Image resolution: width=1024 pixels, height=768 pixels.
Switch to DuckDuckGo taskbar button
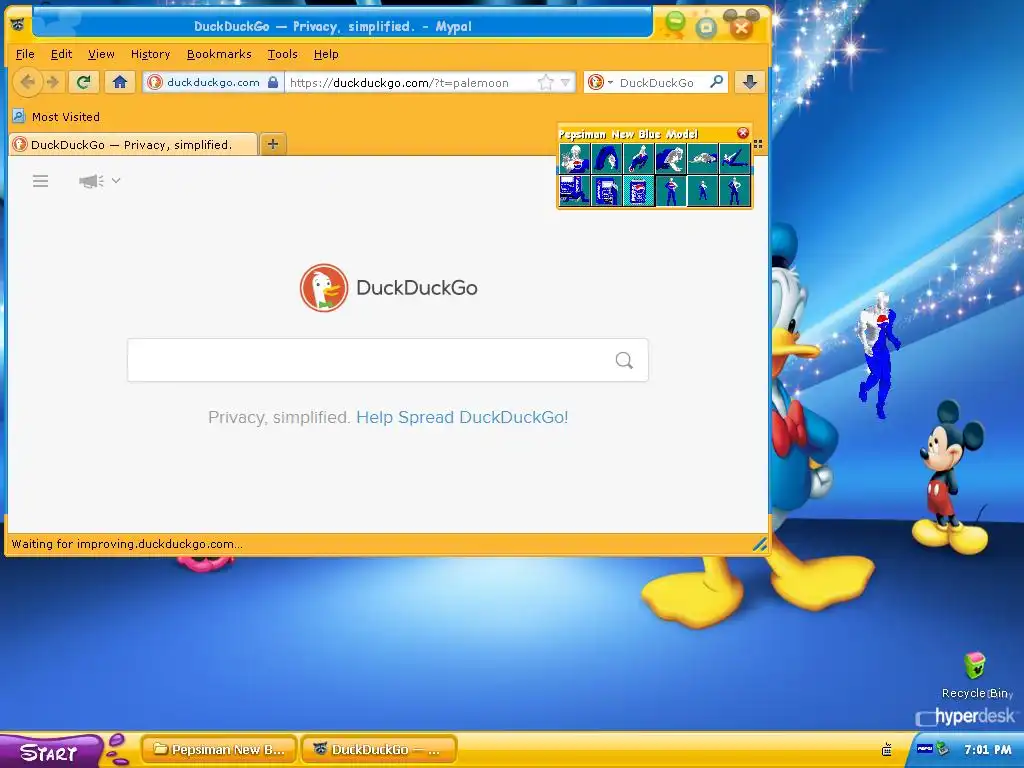pyautogui.click(x=379, y=750)
